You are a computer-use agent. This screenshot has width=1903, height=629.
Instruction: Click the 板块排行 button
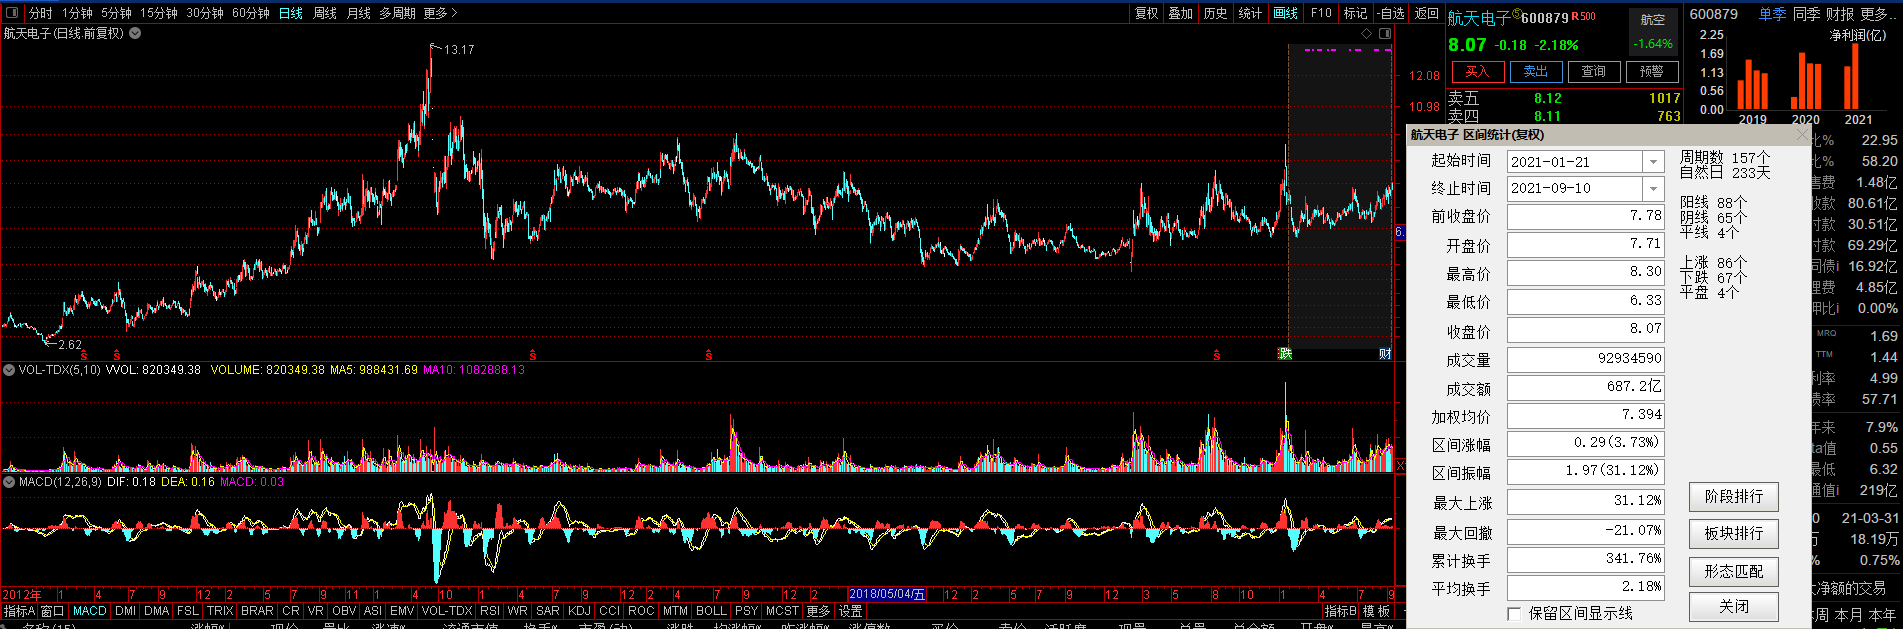click(x=1734, y=534)
